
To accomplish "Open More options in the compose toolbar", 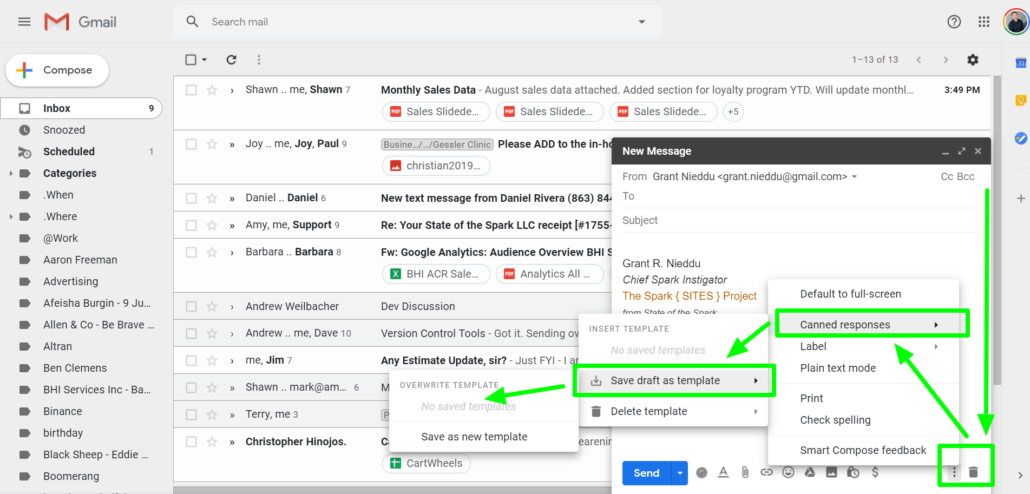I will 954,472.
